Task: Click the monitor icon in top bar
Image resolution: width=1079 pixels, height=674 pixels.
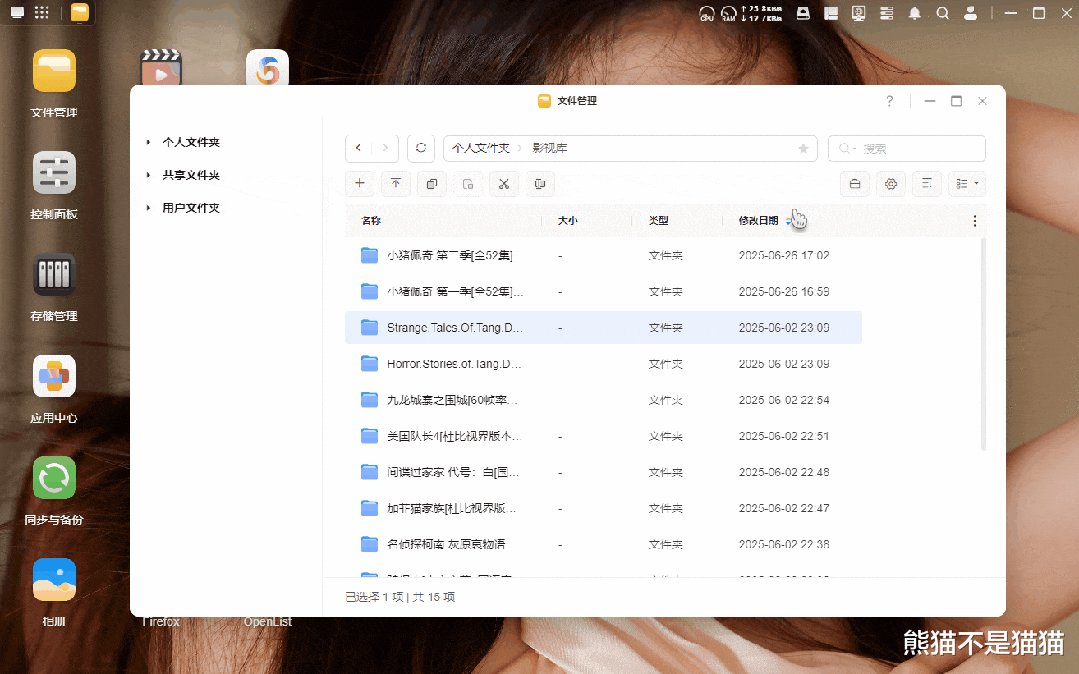Action: pyautogui.click(x=859, y=13)
